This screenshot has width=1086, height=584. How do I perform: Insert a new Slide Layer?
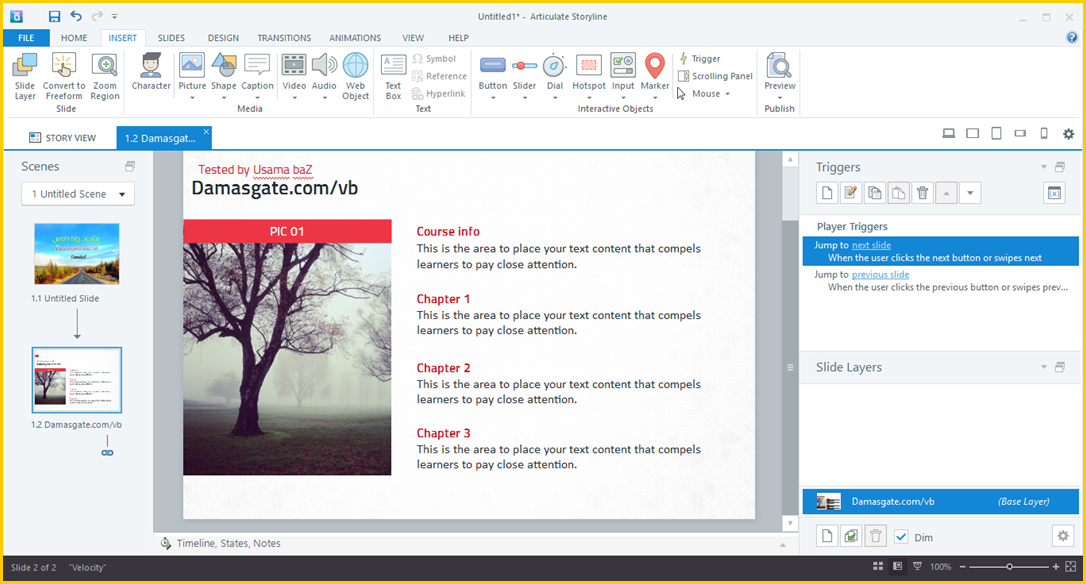pyautogui.click(x=25, y=76)
